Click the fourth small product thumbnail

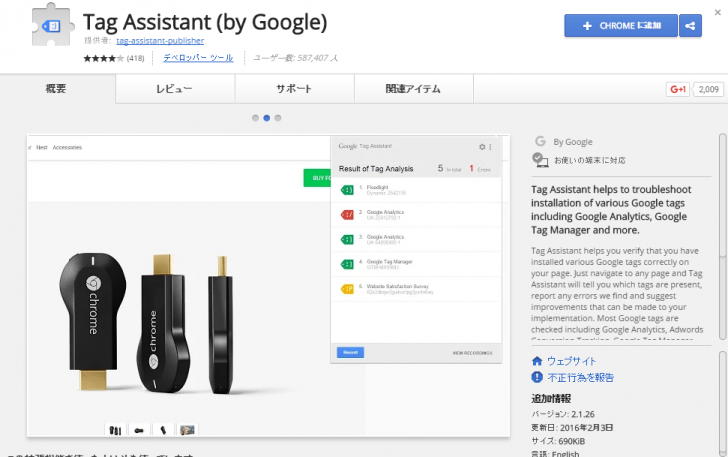[188, 430]
